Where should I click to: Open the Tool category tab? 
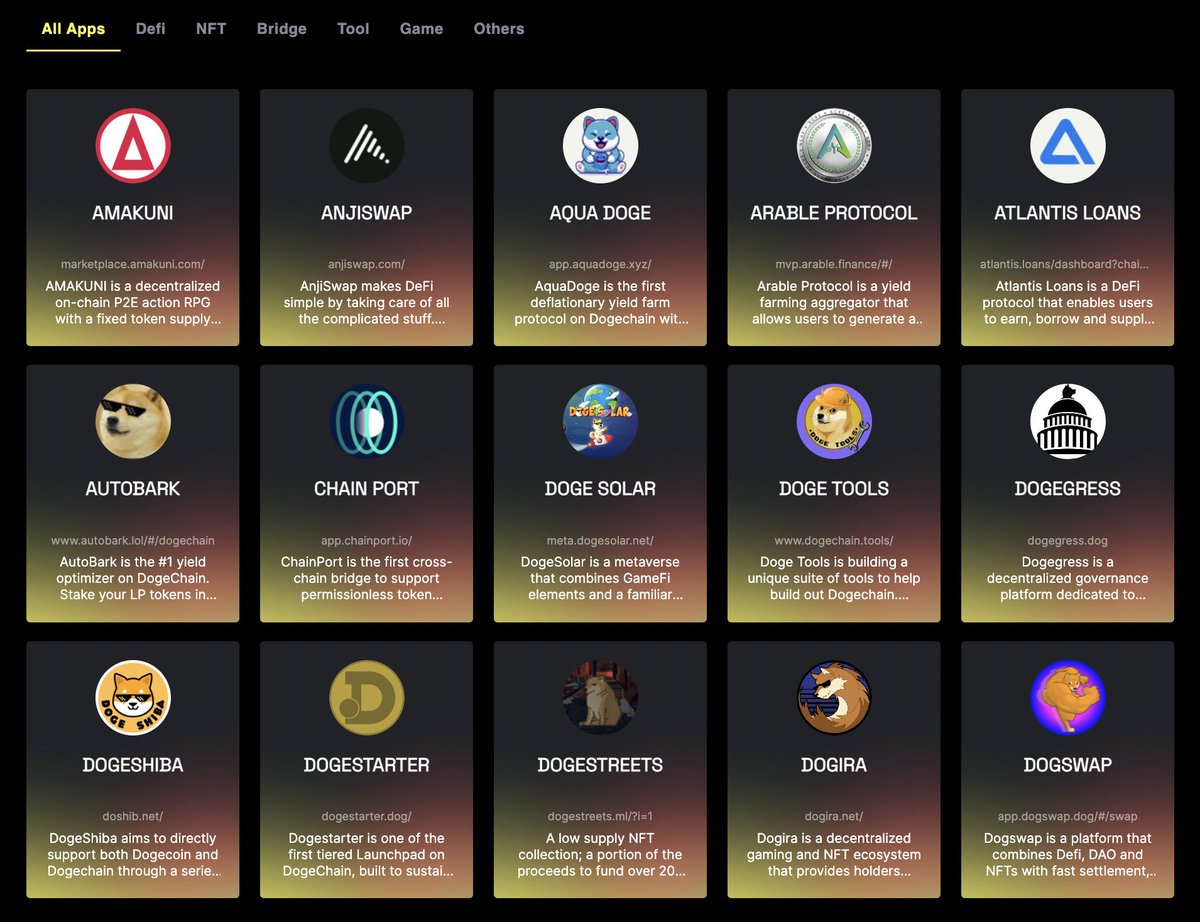coord(353,29)
